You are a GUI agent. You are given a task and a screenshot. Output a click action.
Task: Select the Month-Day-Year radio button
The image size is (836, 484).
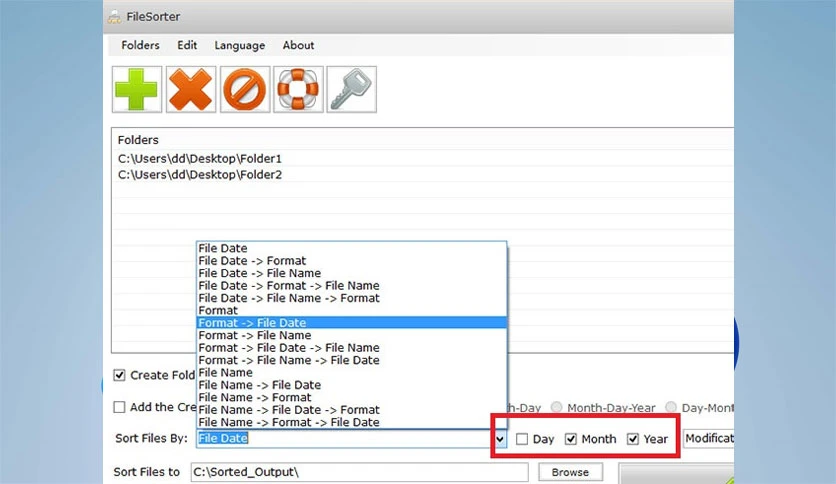(557, 407)
